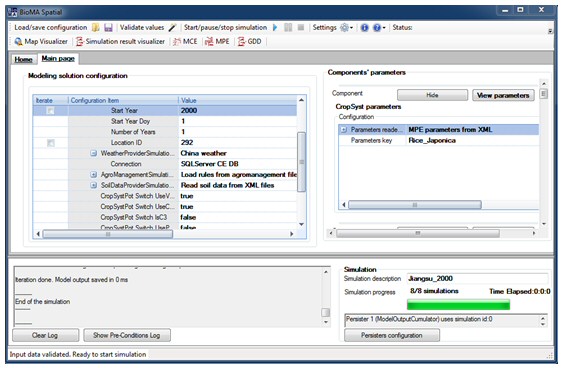Open Persisters configuration
561x368 pixels.
click(x=392, y=335)
